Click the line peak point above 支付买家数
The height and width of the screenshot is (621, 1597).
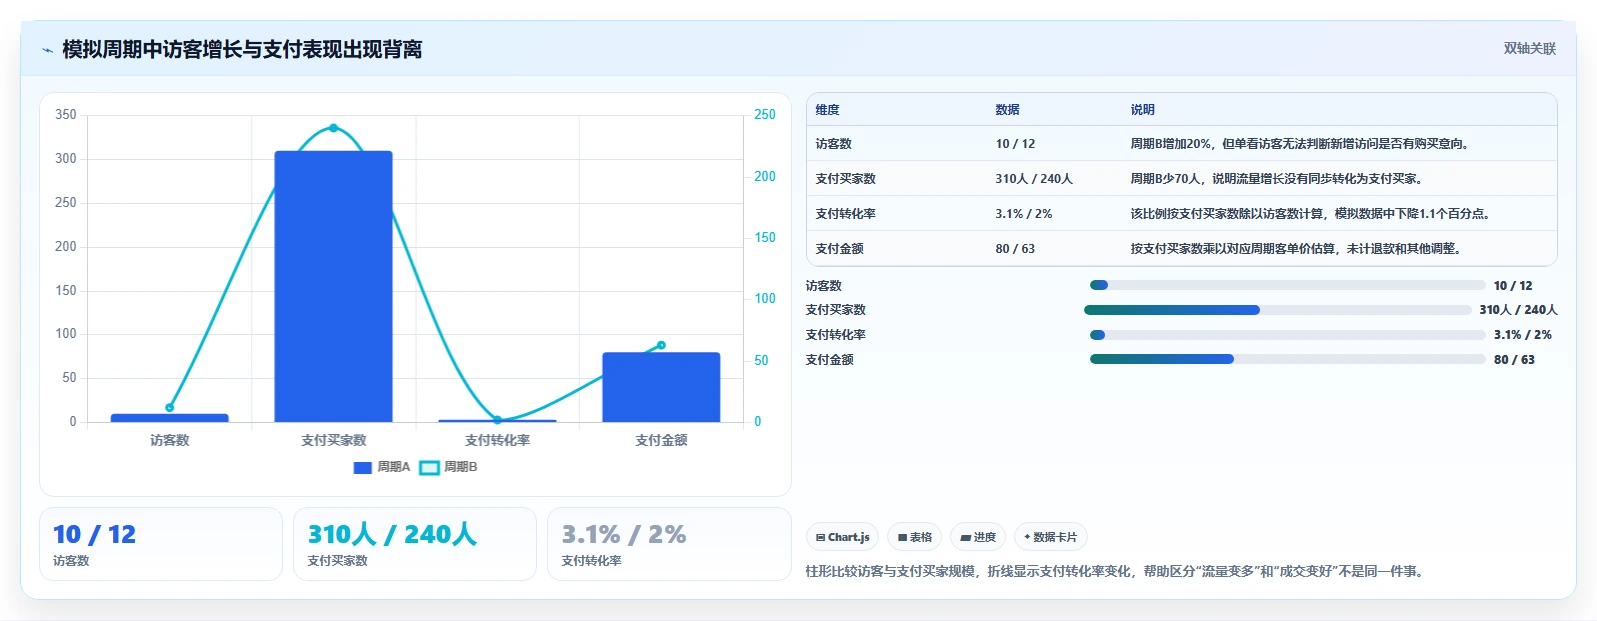tap(333, 128)
